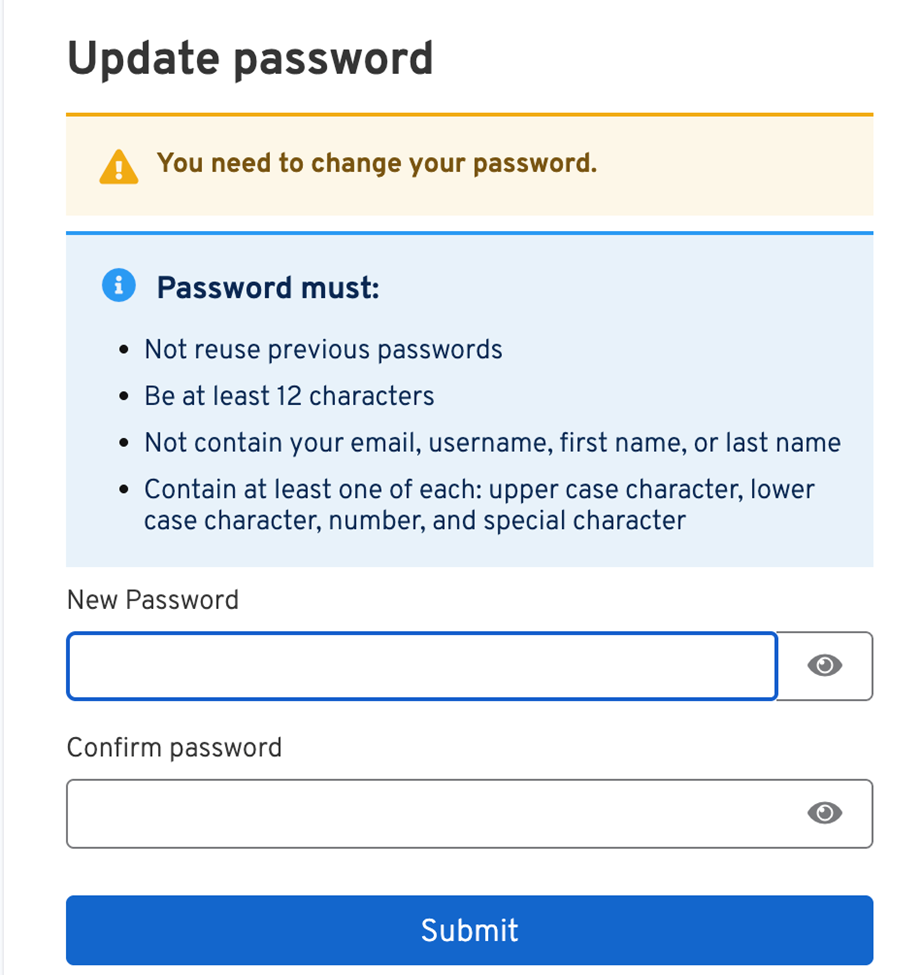Select the Password must header text

click(x=266, y=287)
